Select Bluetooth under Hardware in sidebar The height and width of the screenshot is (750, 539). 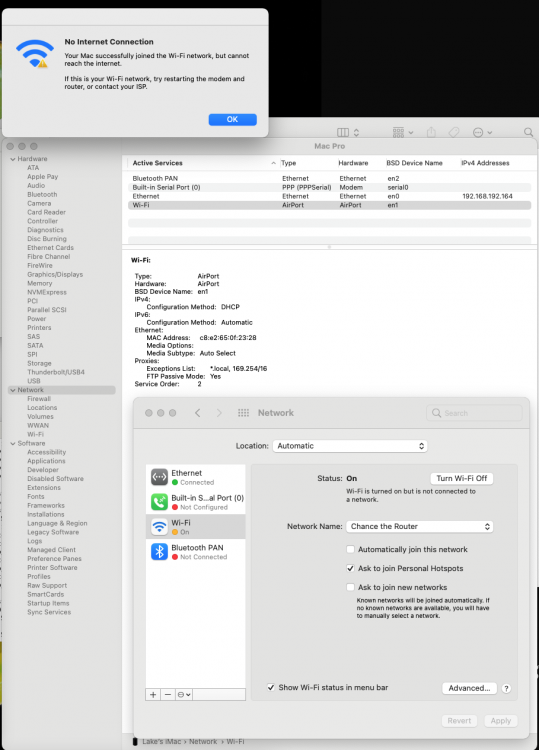[42, 194]
